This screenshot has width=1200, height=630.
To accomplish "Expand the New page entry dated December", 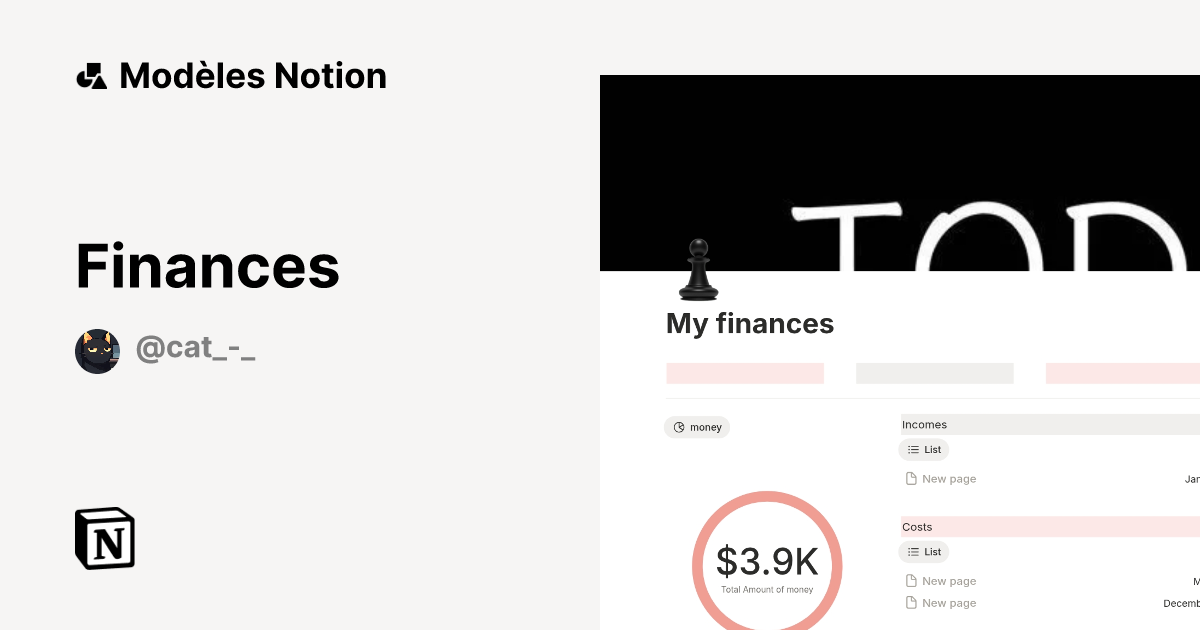I will (x=948, y=602).
